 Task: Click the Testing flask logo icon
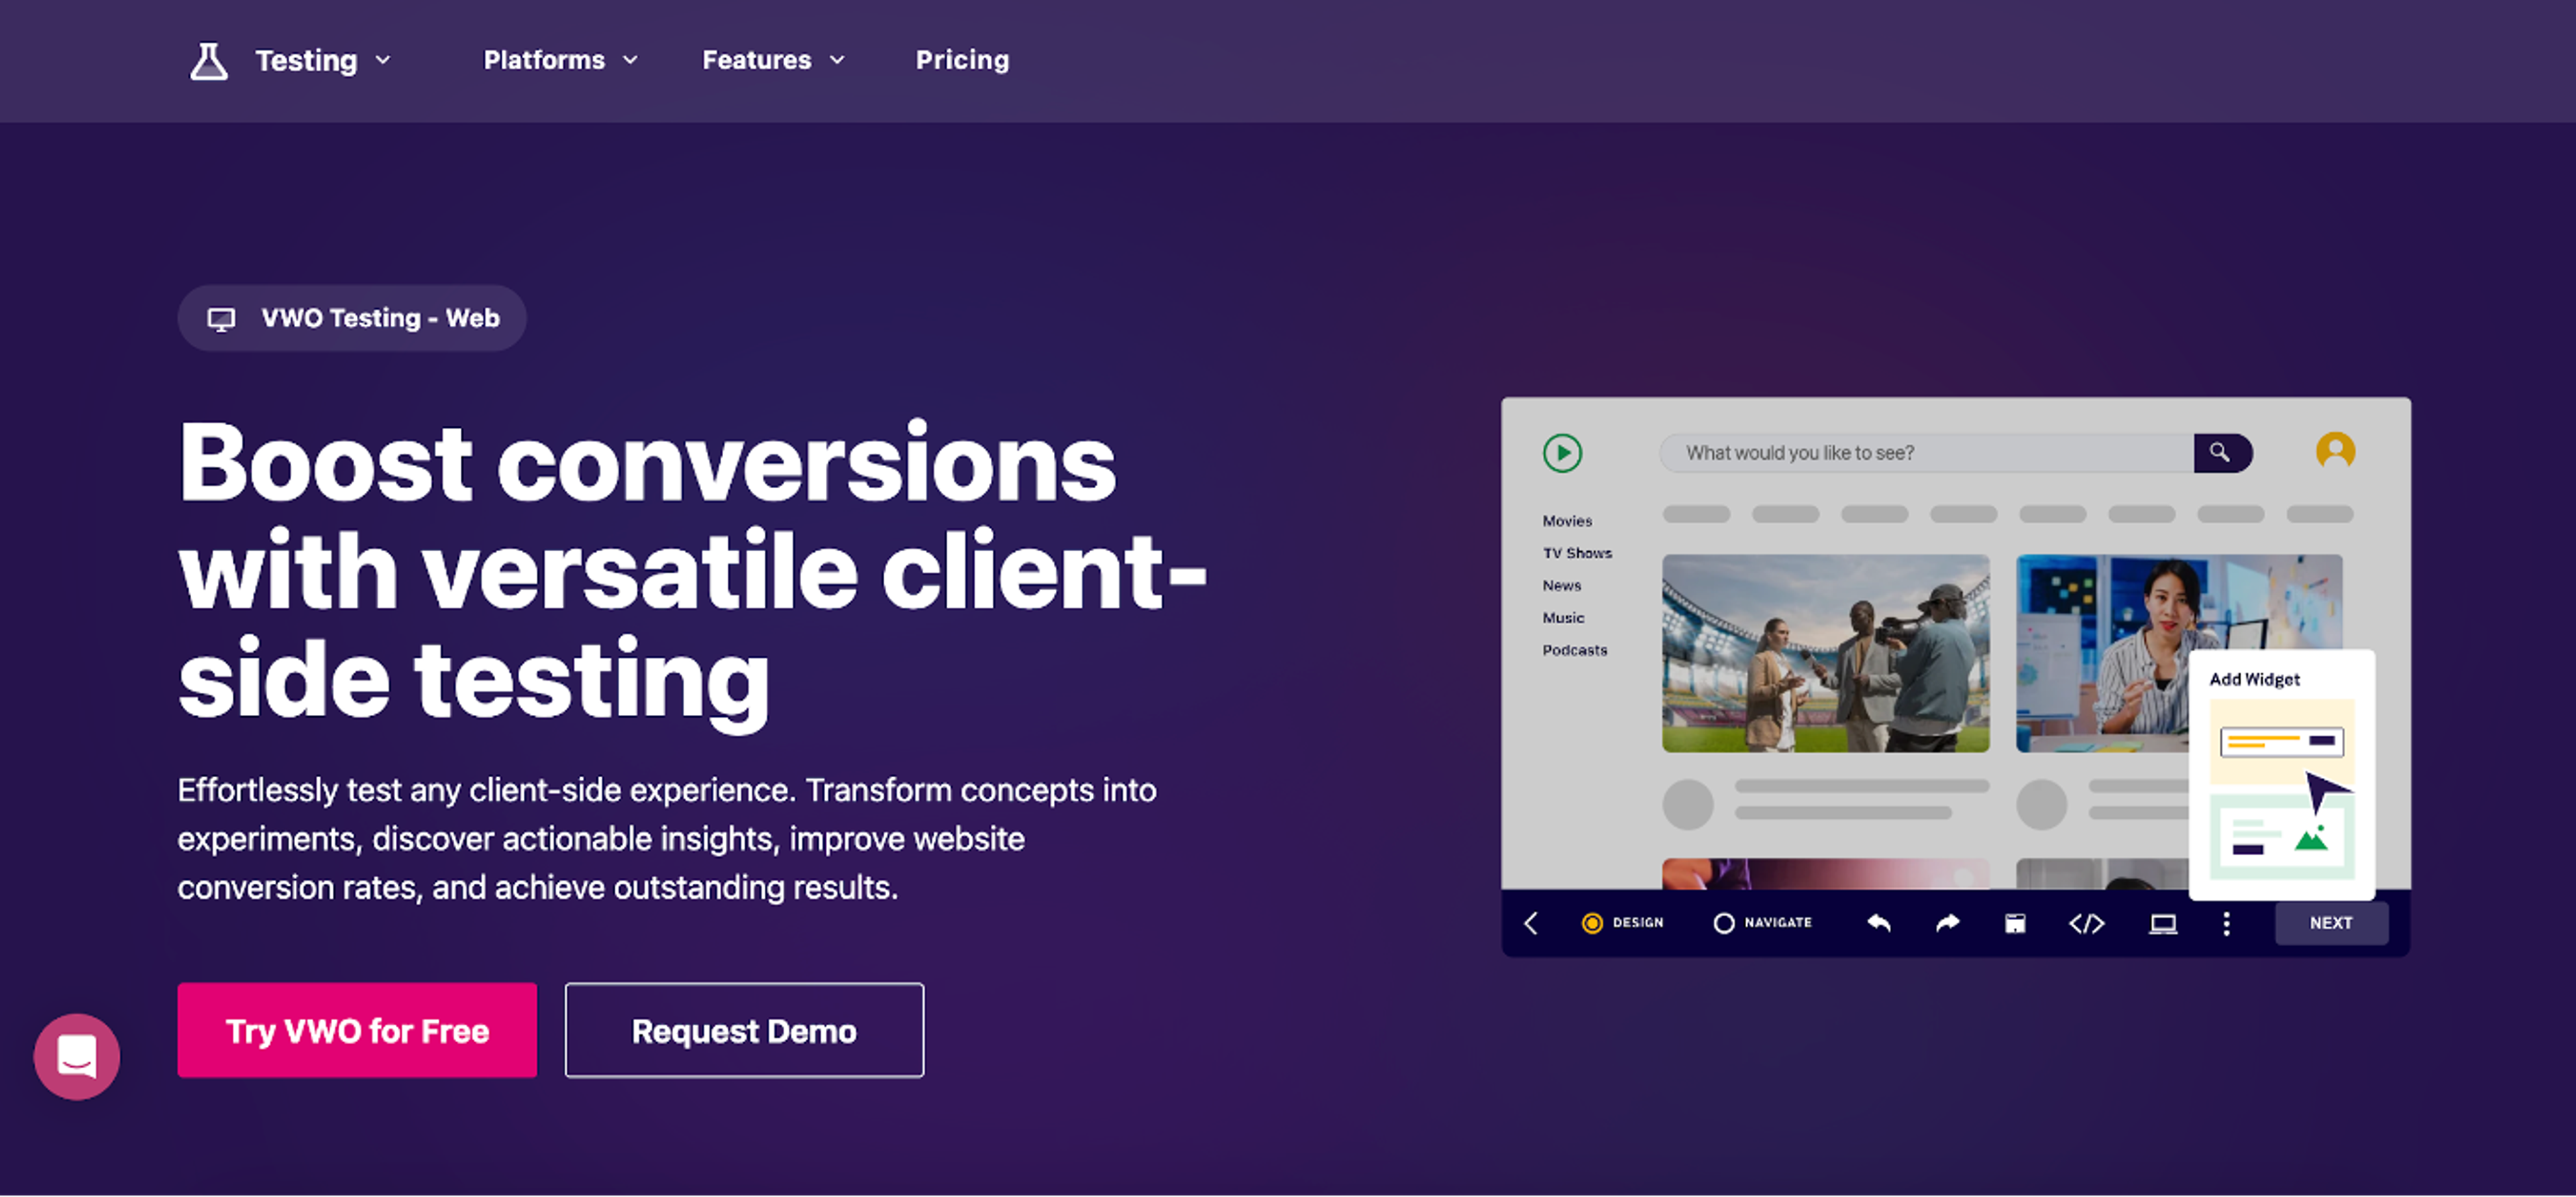pyautogui.click(x=209, y=61)
